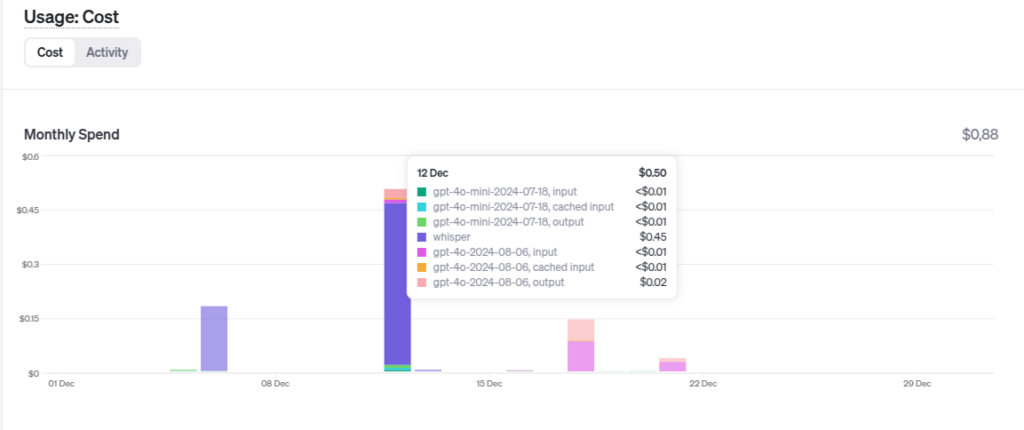Switch to the Activity tab
1024x430 pixels.
[107, 52]
